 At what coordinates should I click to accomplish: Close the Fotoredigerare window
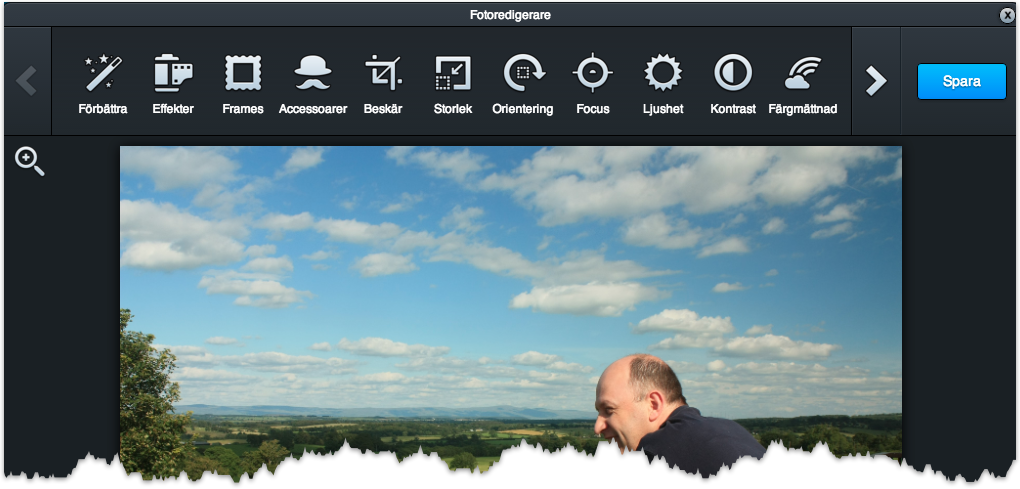click(1008, 16)
